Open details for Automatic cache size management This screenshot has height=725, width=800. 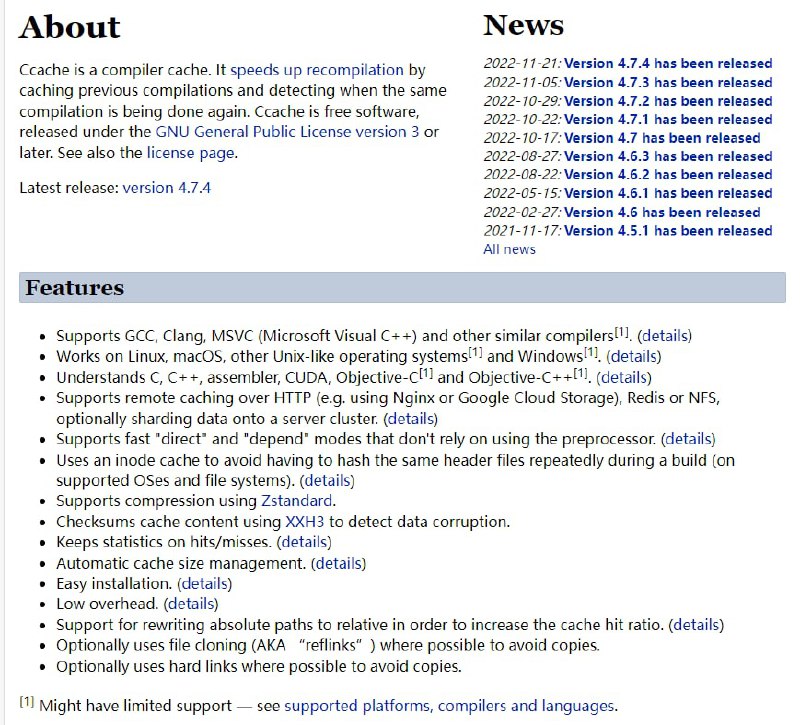click(338, 563)
